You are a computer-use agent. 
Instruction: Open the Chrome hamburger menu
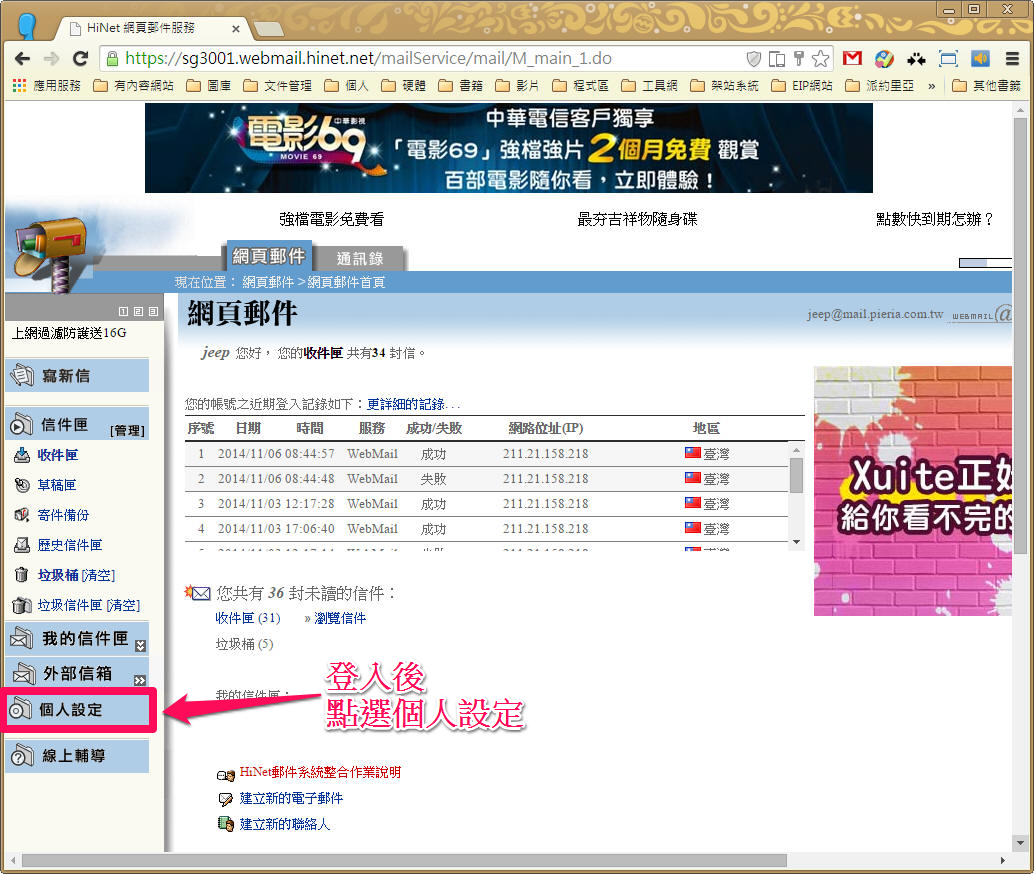1012,59
